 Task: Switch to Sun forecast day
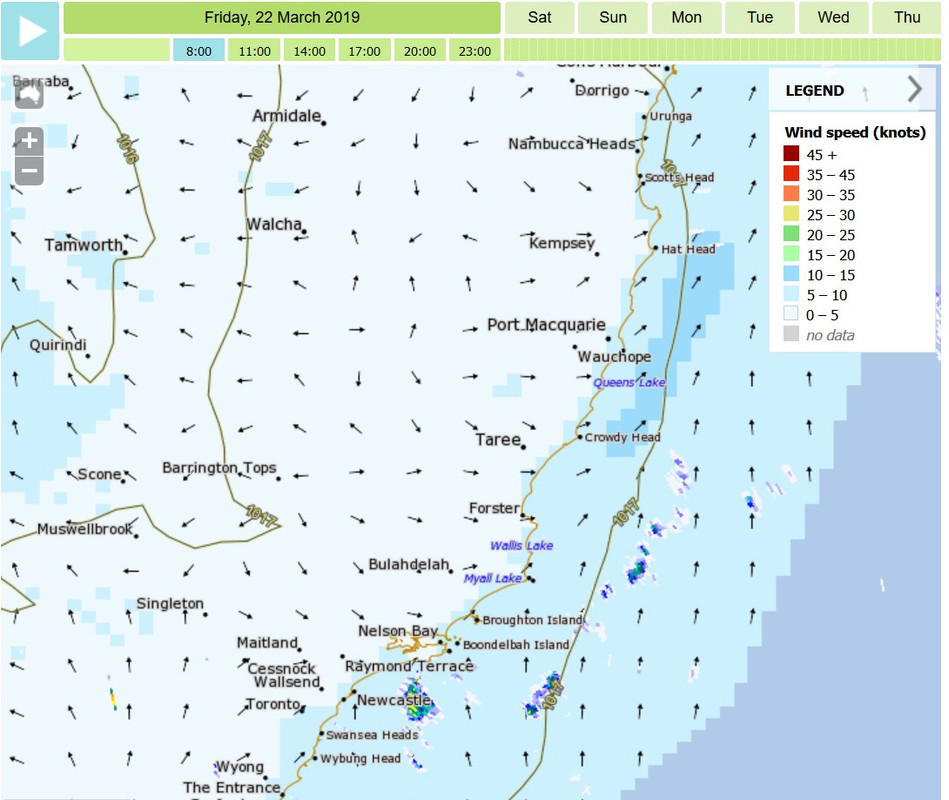(612, 18)
